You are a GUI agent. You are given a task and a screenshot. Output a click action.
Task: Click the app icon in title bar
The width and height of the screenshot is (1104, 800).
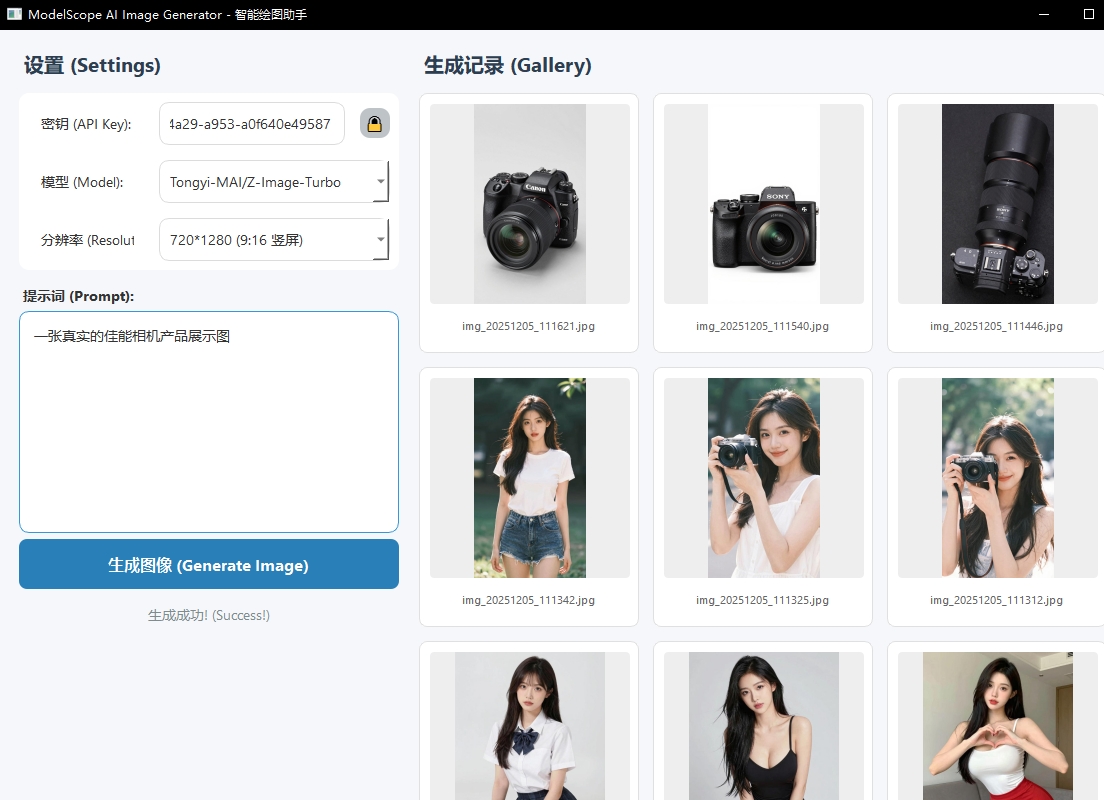[x=14, y=15]
